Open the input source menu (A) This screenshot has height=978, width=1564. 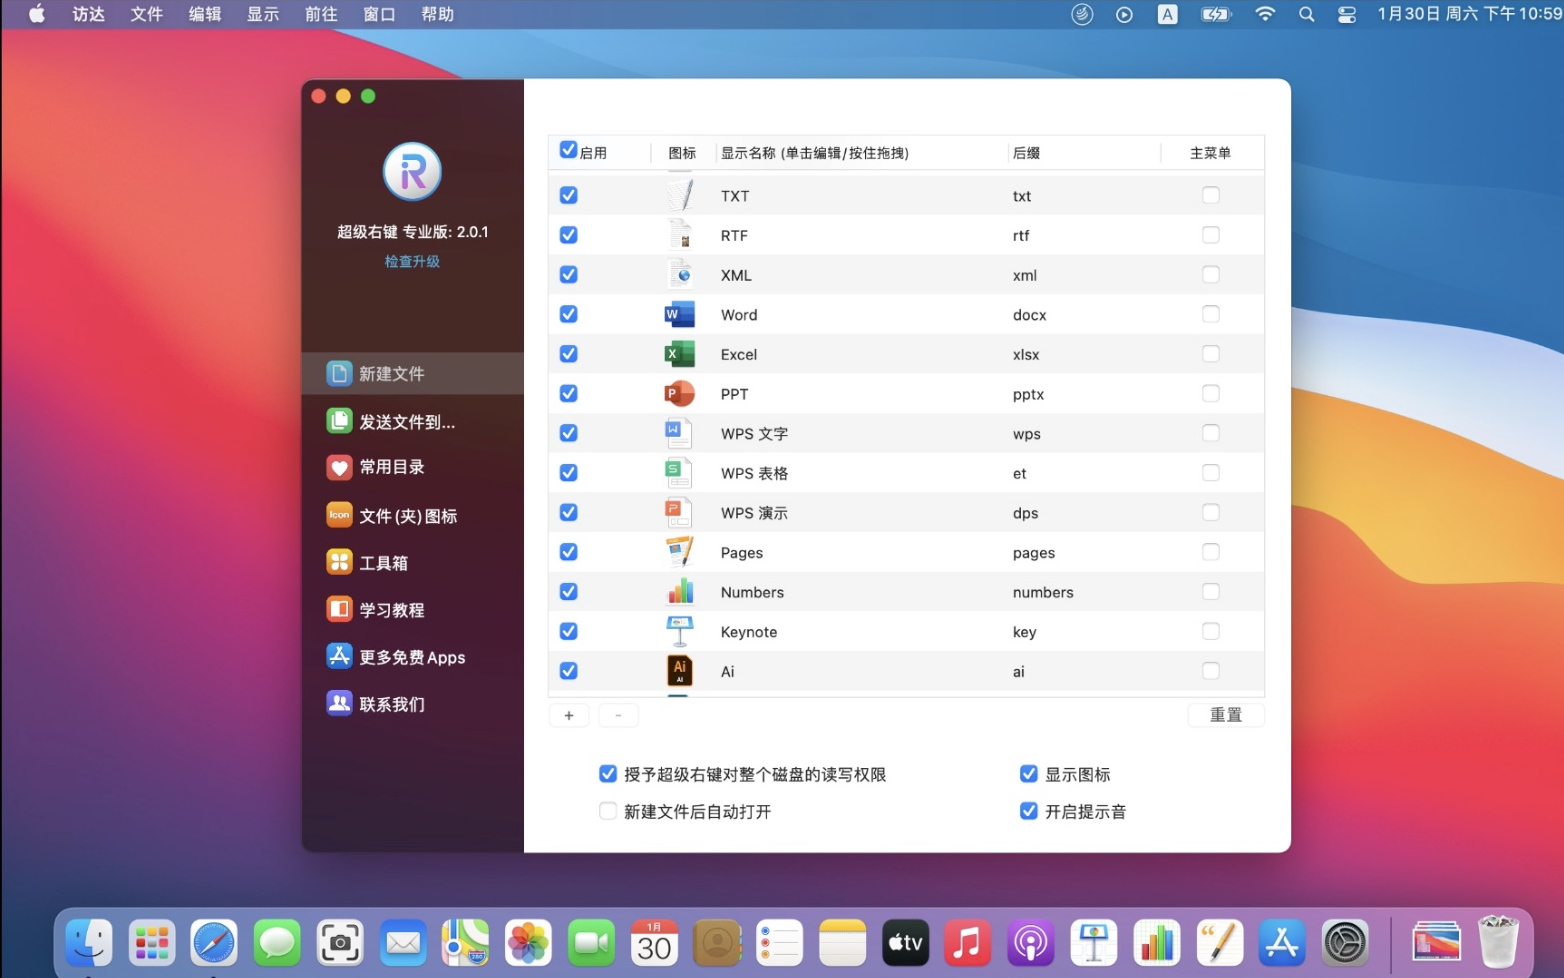click(1167, 14)
